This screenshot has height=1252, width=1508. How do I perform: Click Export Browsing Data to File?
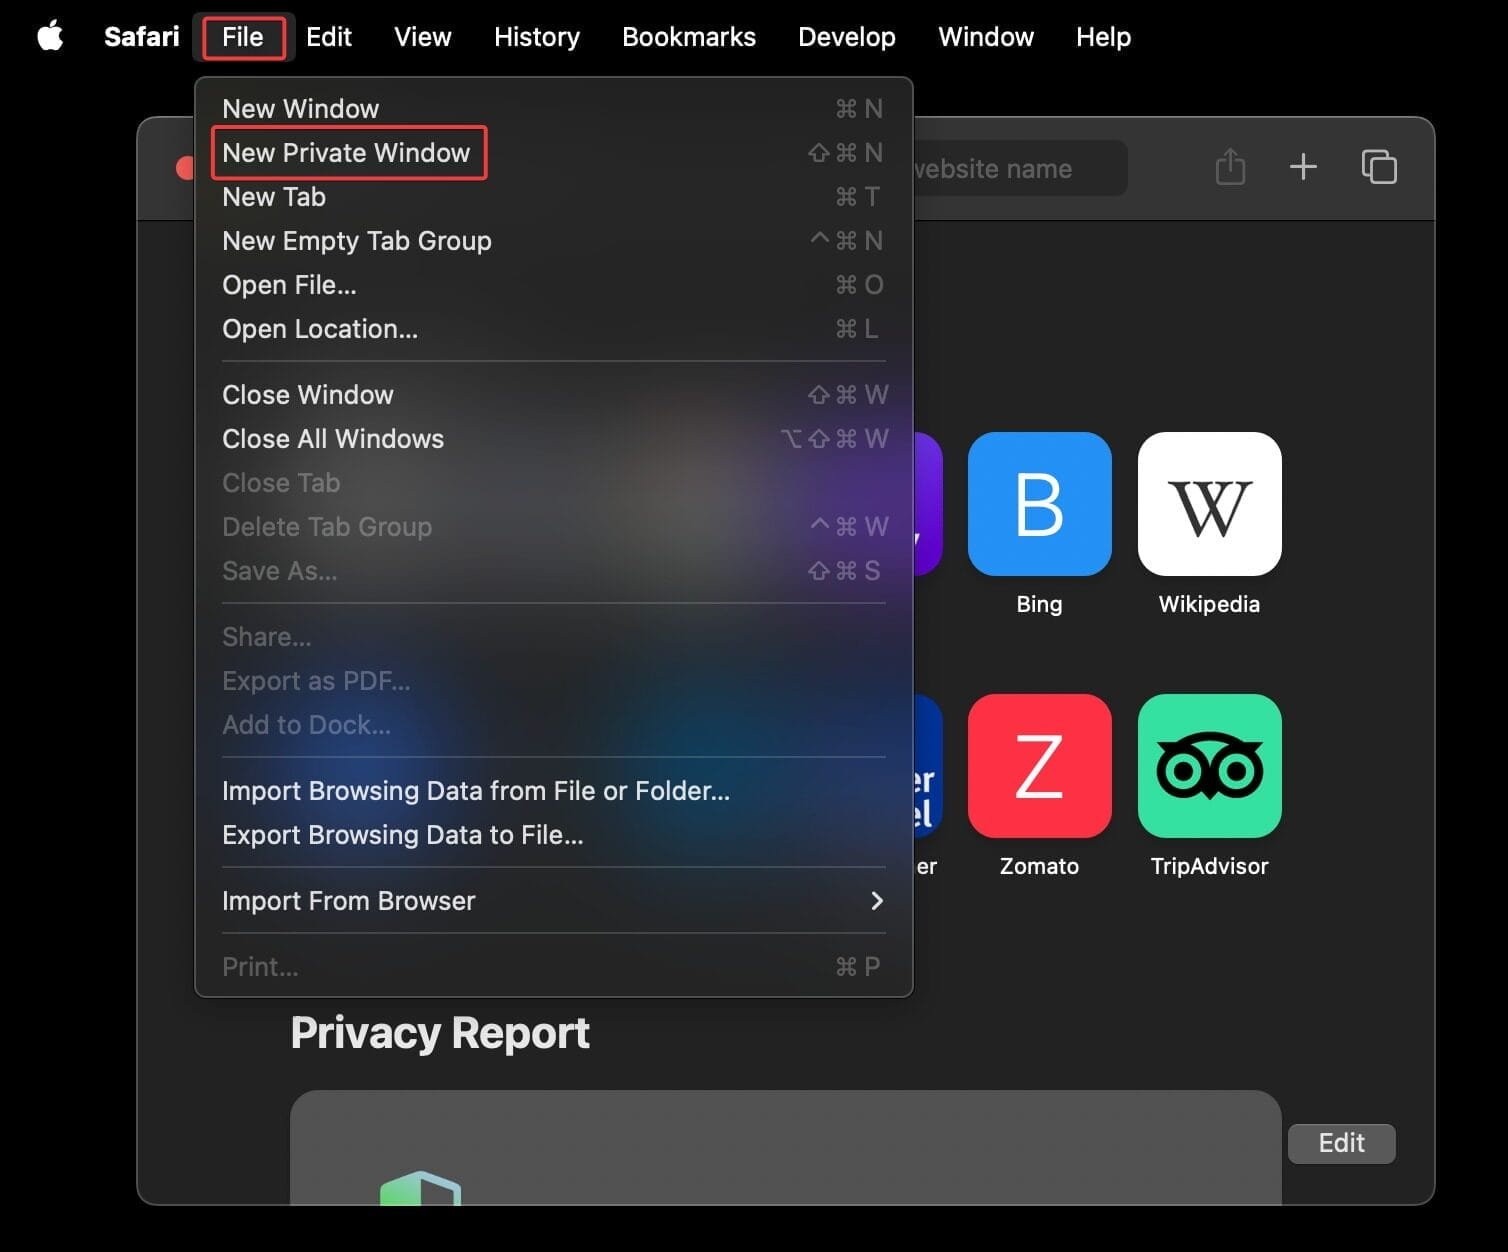tap(402, 835)
